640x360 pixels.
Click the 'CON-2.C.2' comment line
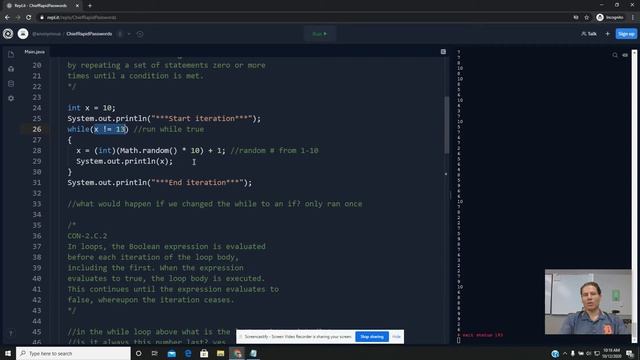pyautogui.click(x=87, y=236)
